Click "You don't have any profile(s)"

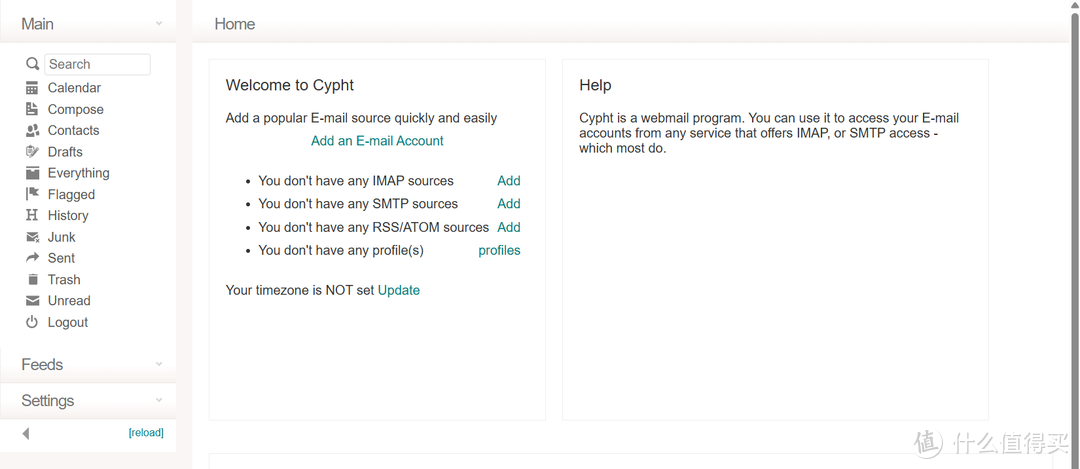341,251
